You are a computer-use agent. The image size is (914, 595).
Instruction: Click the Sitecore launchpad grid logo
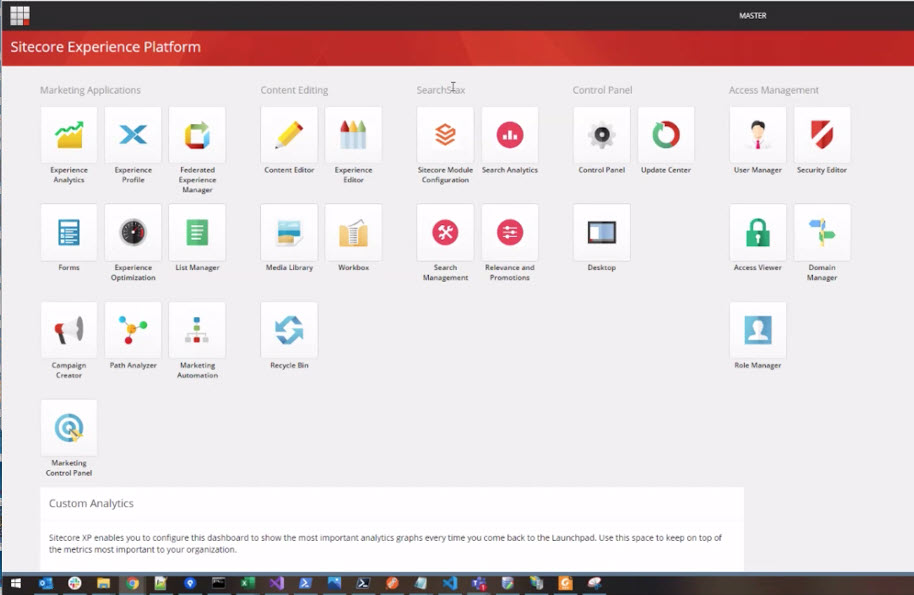20,16
